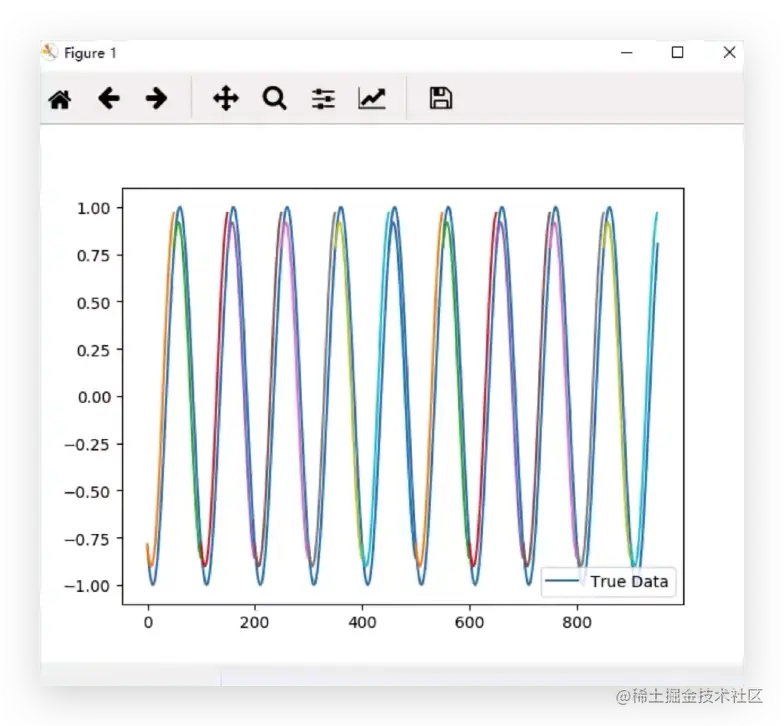Open edit axis and curve parameters

[x=372, y=98]
